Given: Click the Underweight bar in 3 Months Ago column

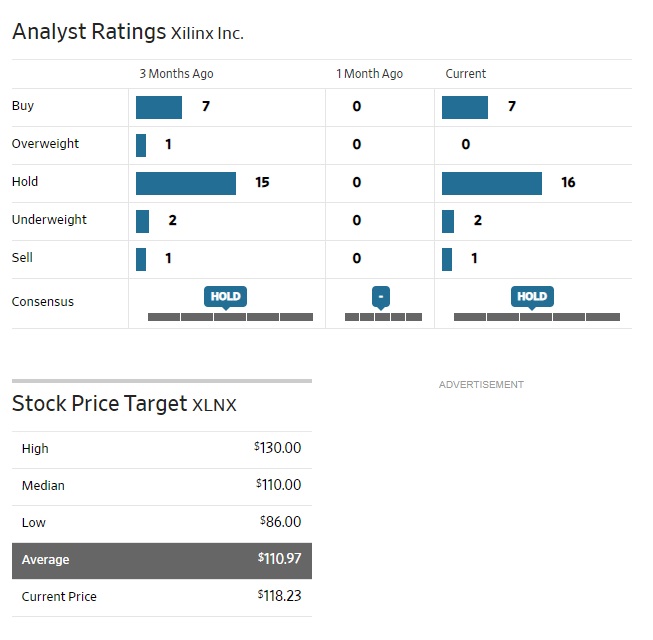Looking at the screenshot, I should tap(143, 221).
